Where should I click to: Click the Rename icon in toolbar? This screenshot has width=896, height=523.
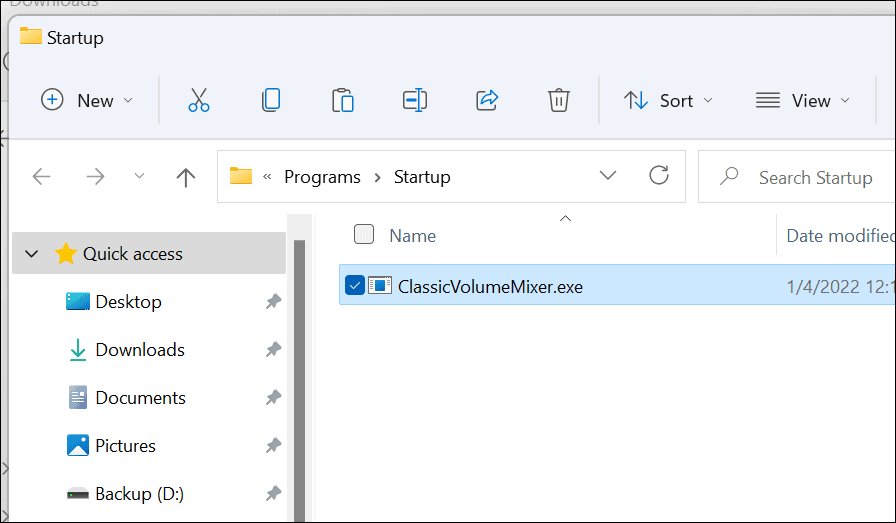click(414, 100)
